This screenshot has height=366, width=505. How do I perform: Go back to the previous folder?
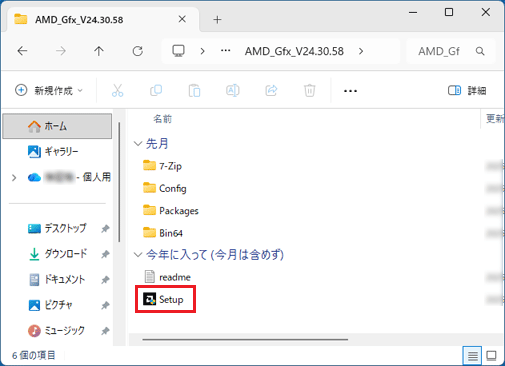click(x=22, y=51)
